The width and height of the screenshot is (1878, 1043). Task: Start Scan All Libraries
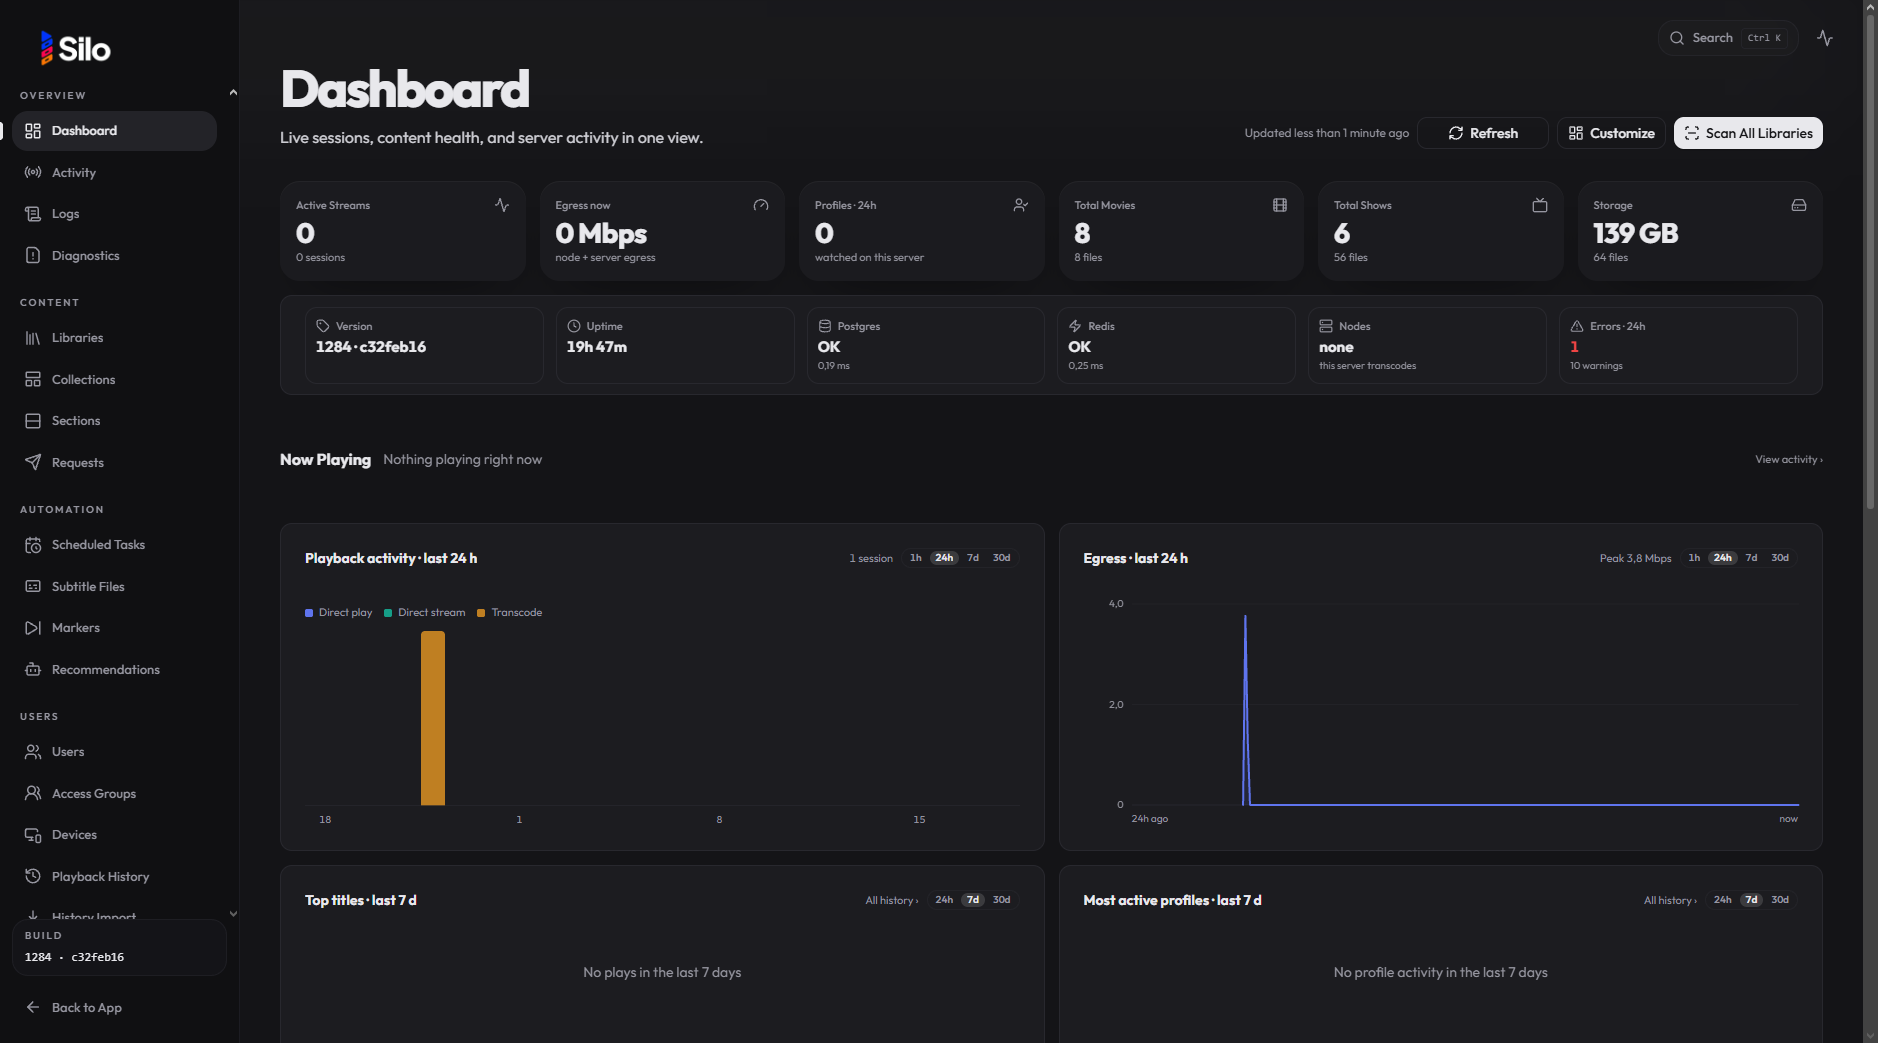(1748, 133)
